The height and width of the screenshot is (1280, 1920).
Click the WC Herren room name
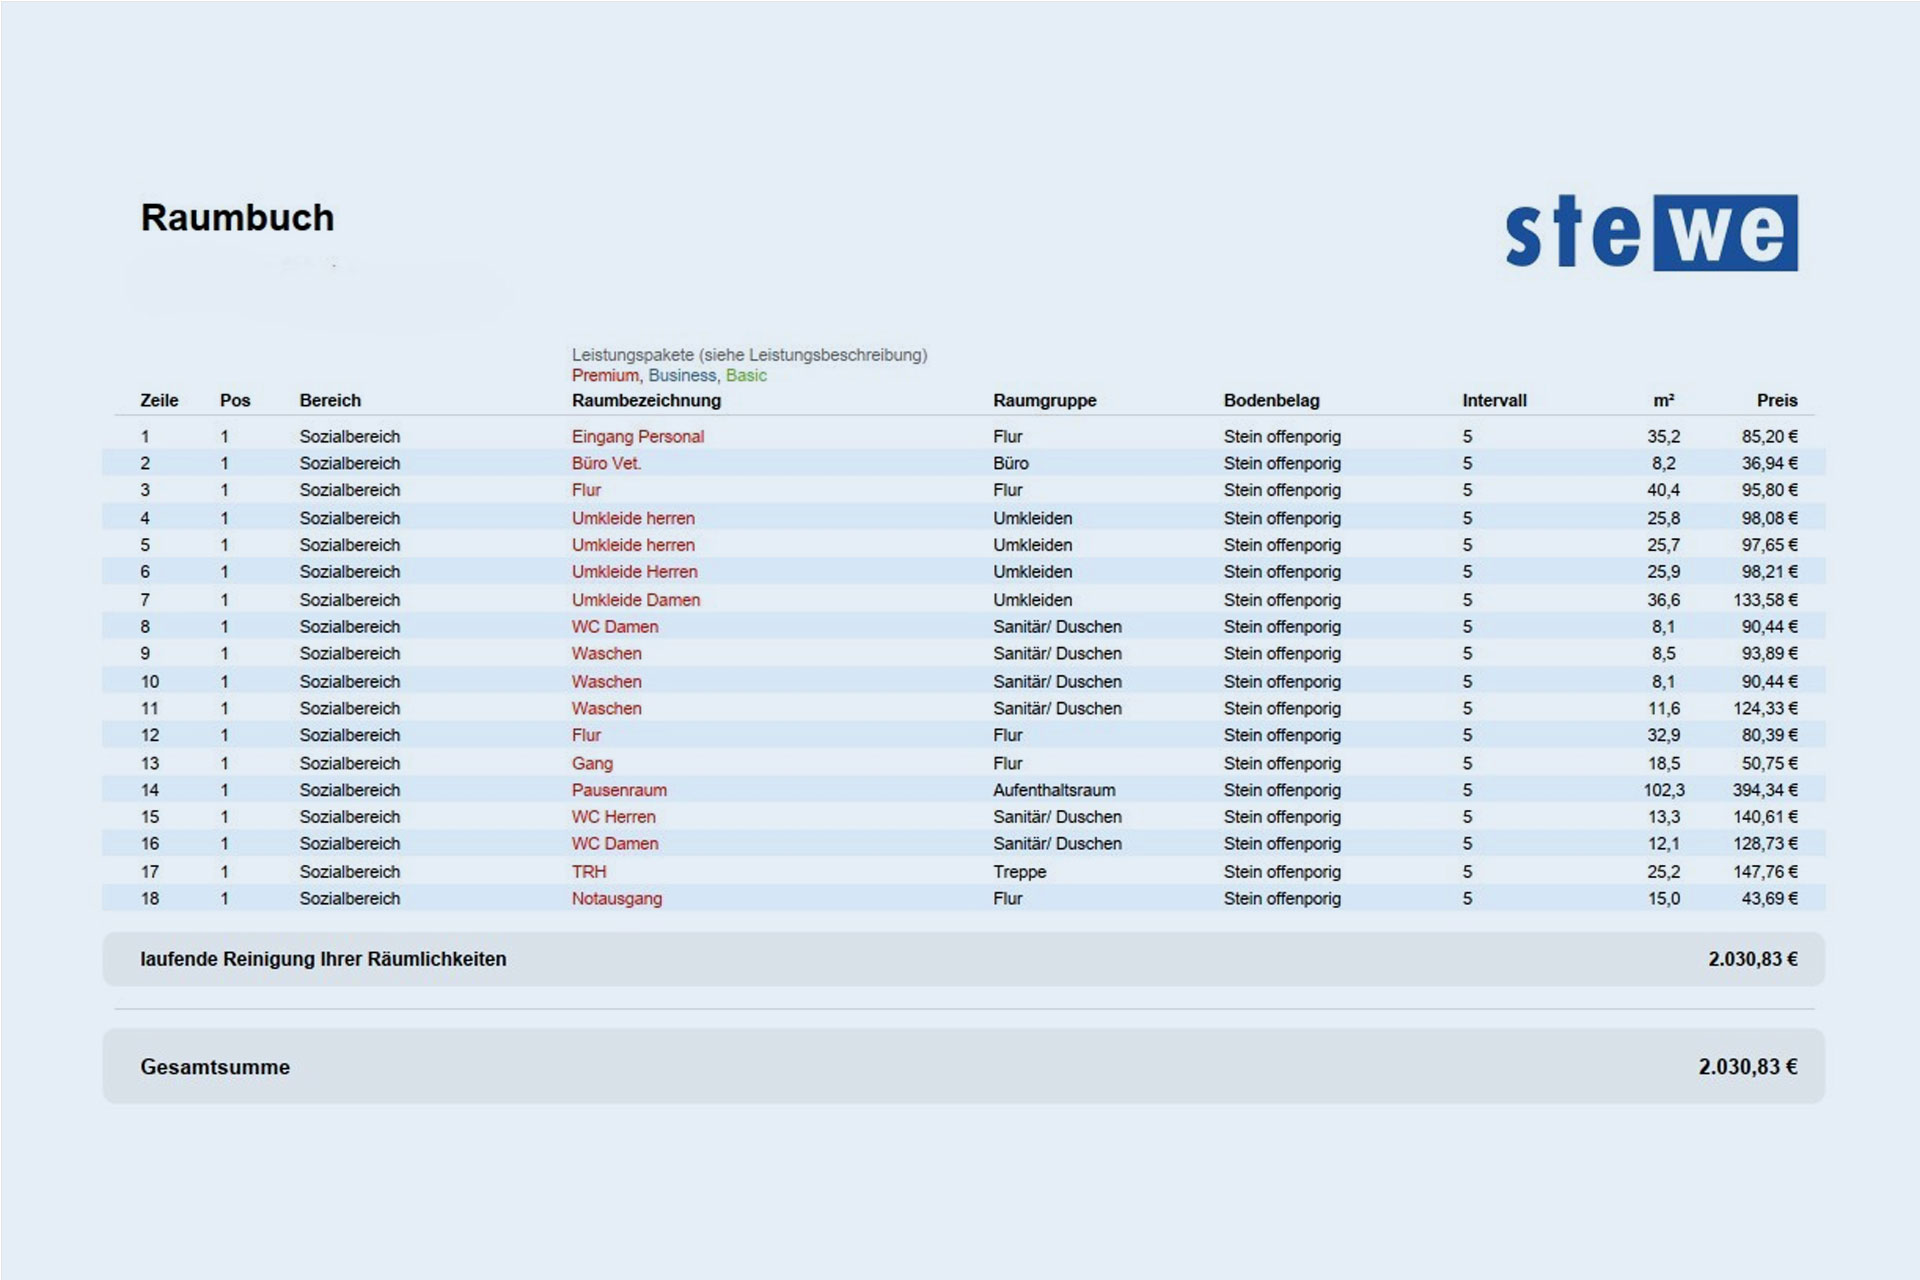tap(613, 817)
